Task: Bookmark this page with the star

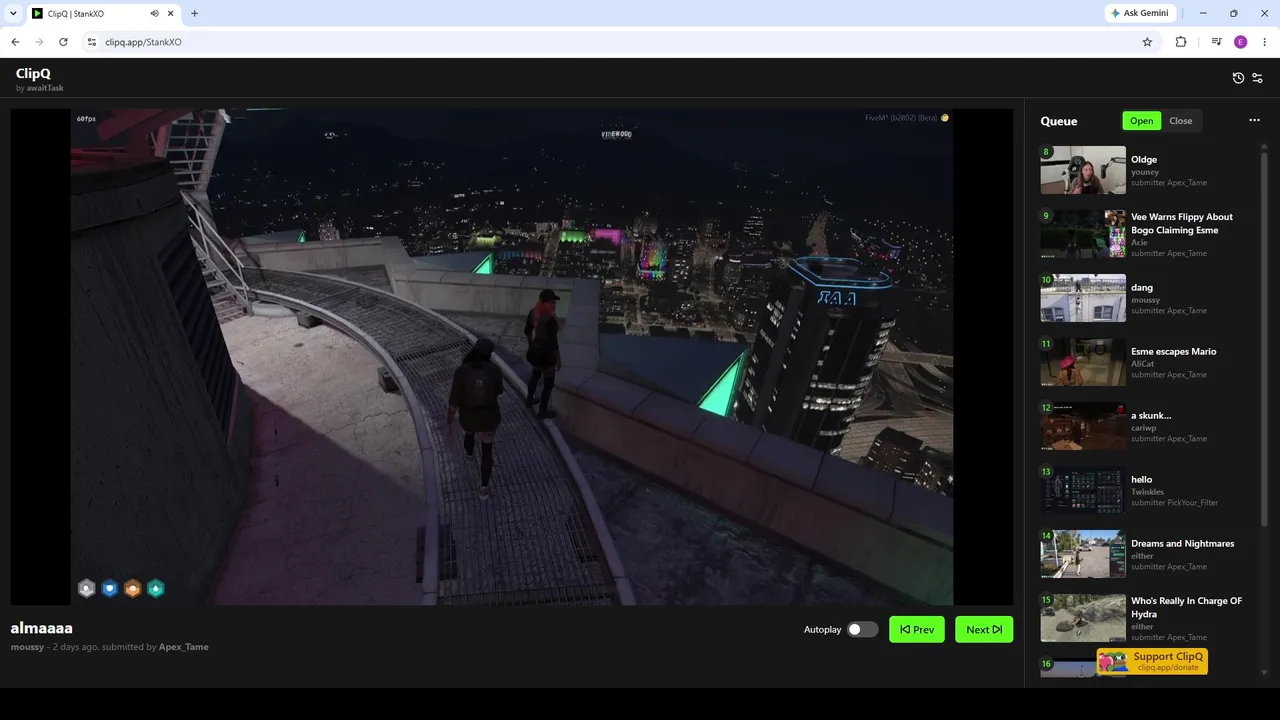Action: (x=1147, y=42)
